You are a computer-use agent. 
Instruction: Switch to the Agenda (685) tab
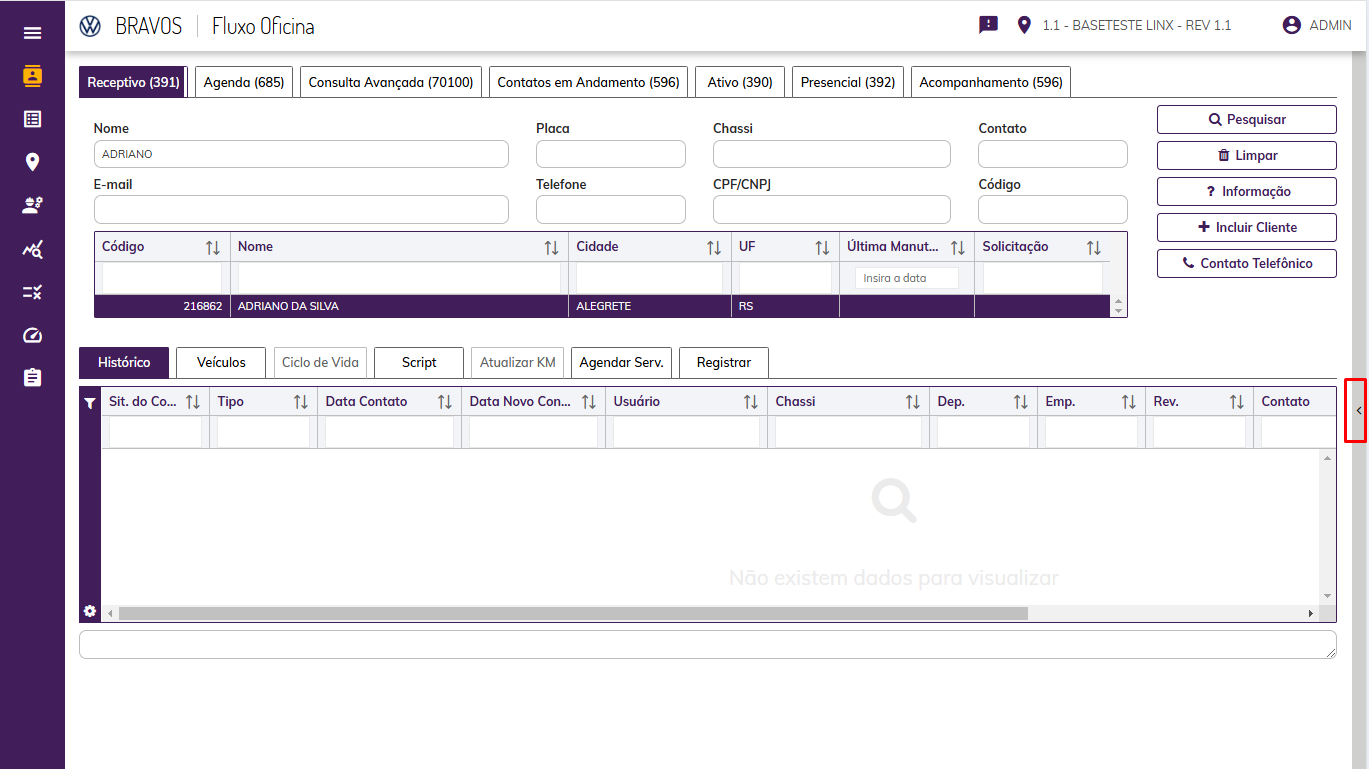(244, 82)
